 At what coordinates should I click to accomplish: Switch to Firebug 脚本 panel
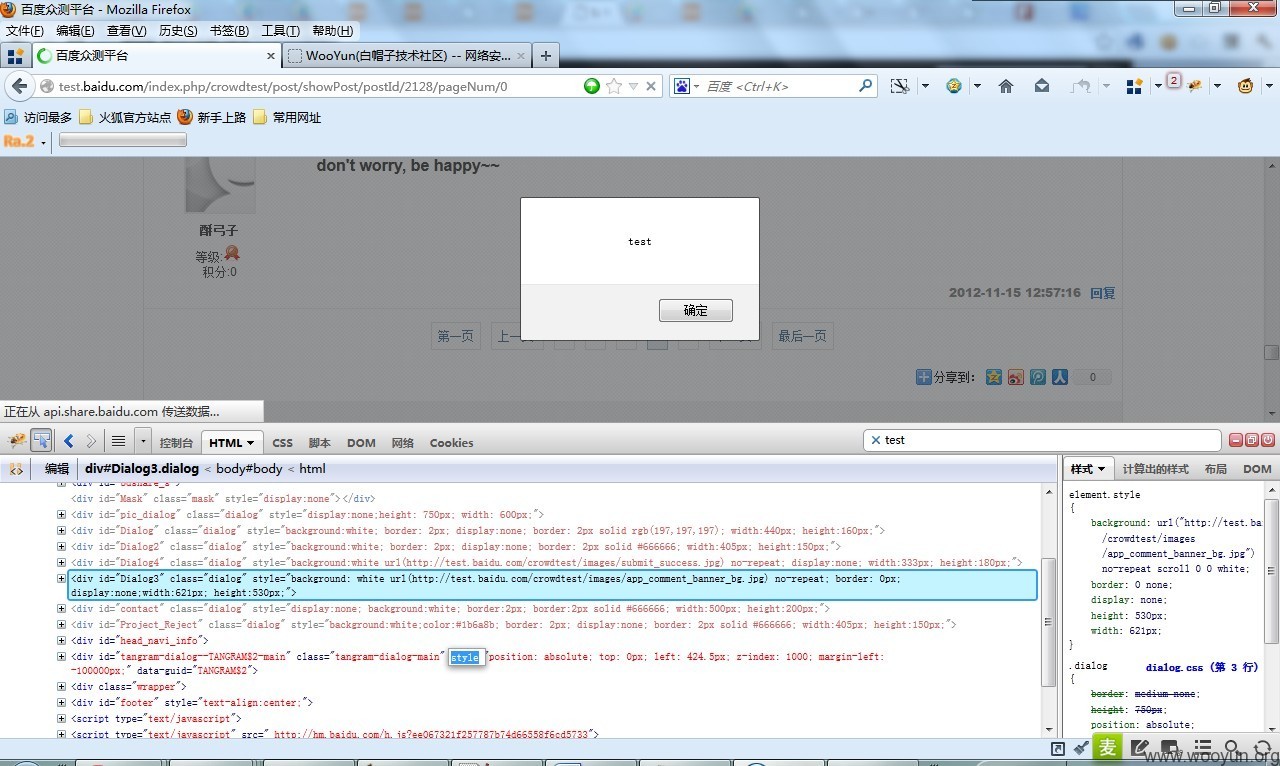[x=319, y=443]
